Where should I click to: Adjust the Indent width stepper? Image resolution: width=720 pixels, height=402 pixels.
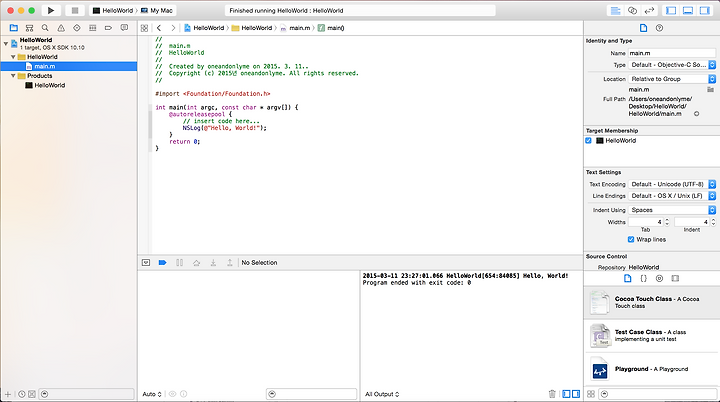pos(713,222)
